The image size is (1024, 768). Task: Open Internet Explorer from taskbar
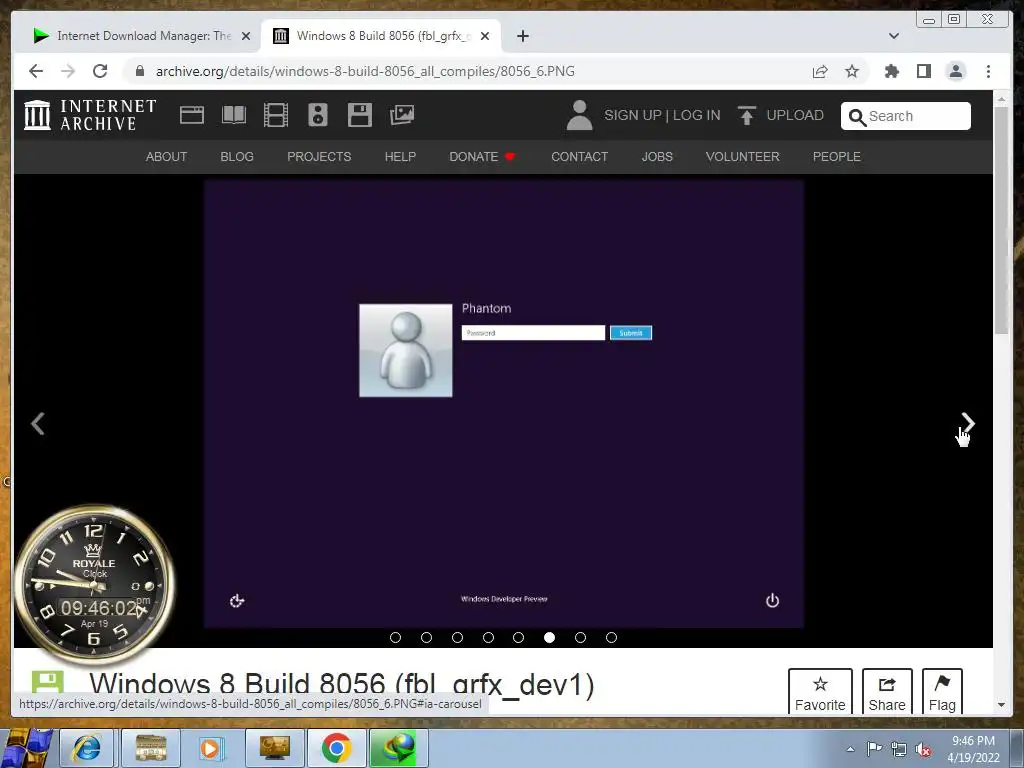tap(87, 748)
